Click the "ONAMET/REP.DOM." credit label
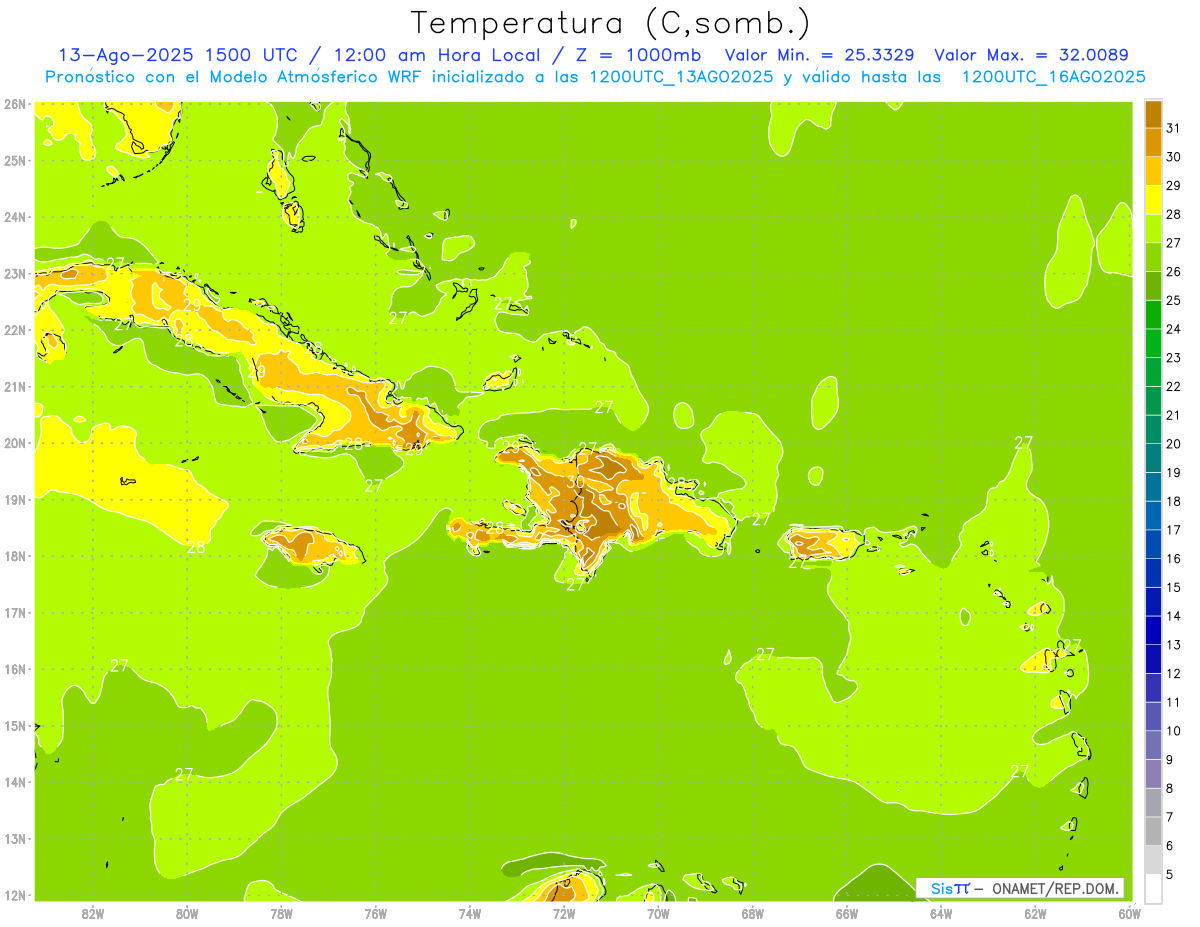This screenshot has height=927, width=1200. pyautogui.click(x=1055, y=888)
